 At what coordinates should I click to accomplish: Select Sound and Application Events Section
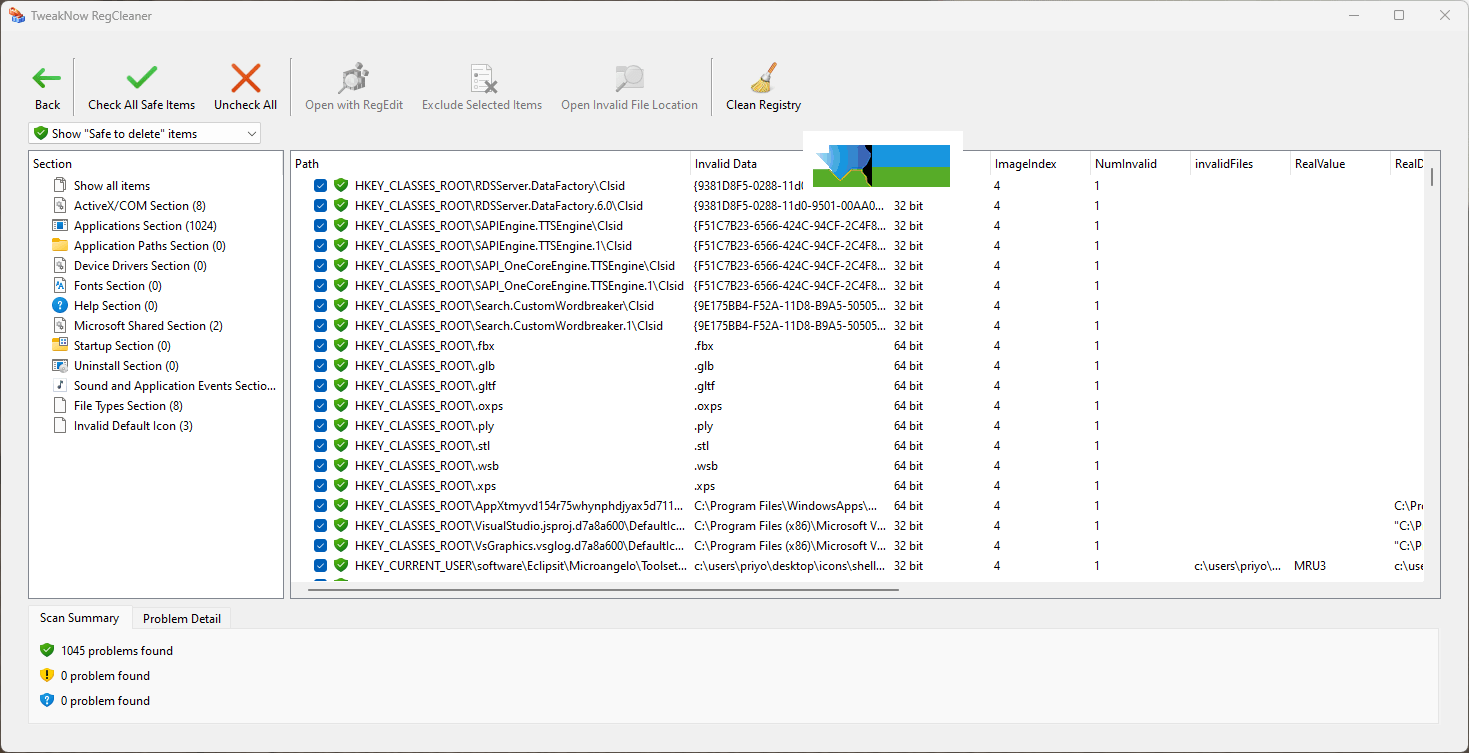pos(174,385)
